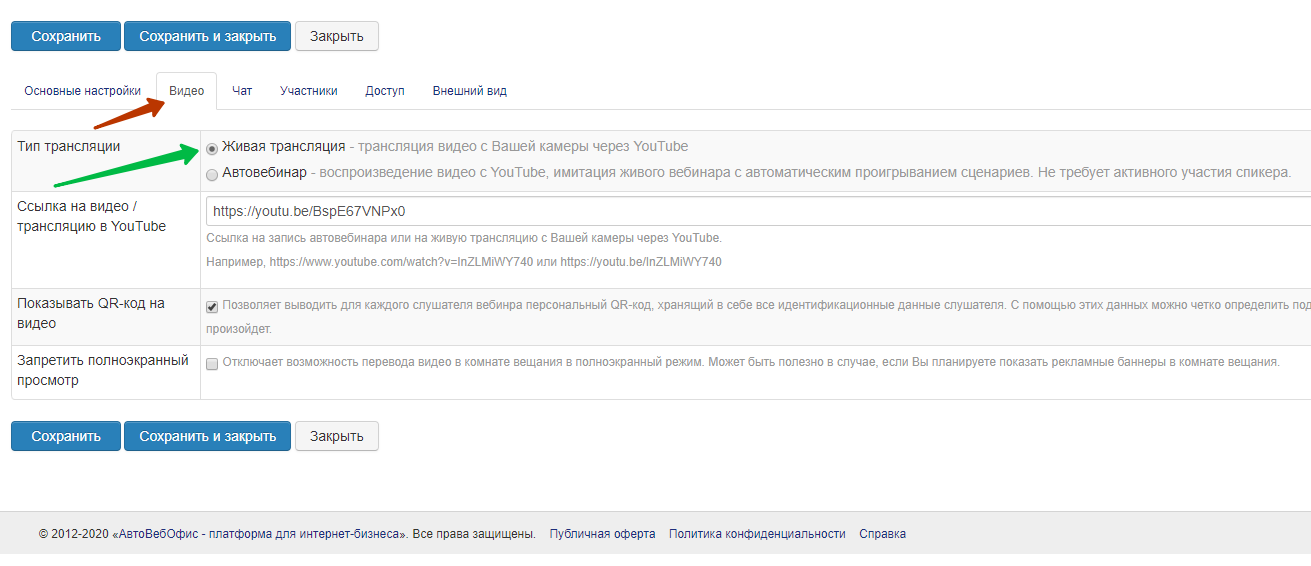Click Сохранить below the settings table
The image size is (1311, 566).
66,436
